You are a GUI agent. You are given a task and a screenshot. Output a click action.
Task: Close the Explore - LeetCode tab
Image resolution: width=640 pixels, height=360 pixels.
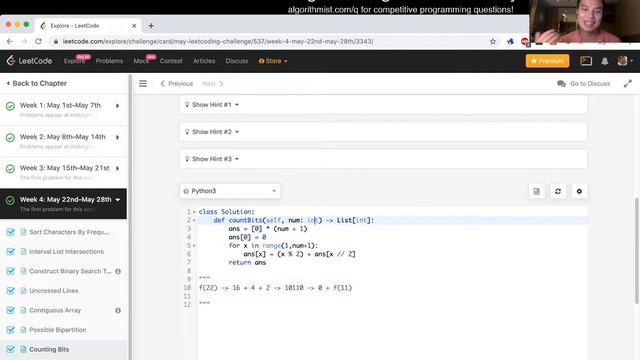pyautogui.click(x=134, y=25)
